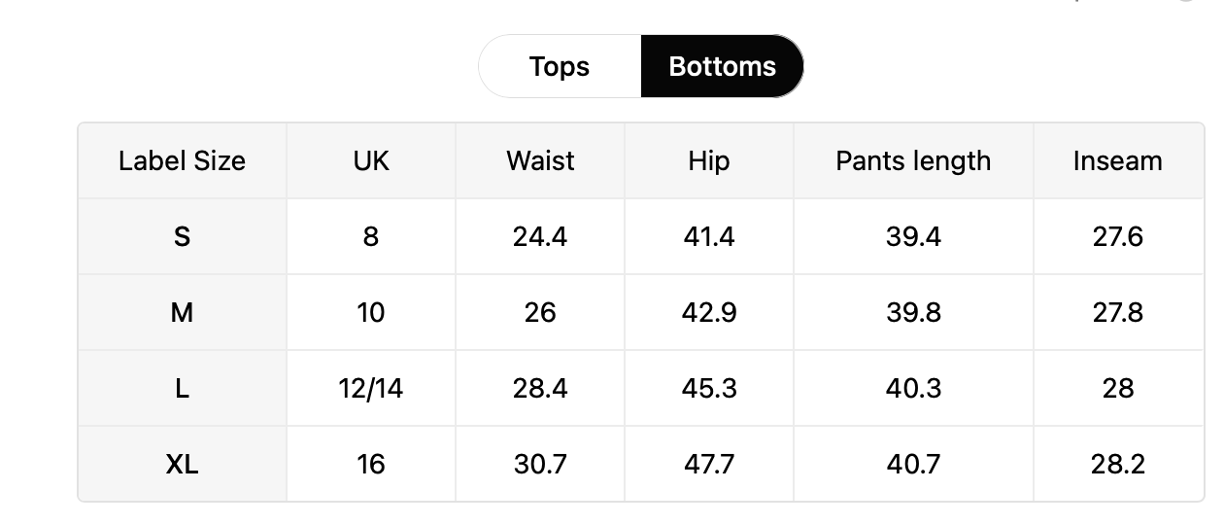Viewport: 1224px width, 526px height.
Task: Click the Label Size column header
Action: (x=182, y=161)
